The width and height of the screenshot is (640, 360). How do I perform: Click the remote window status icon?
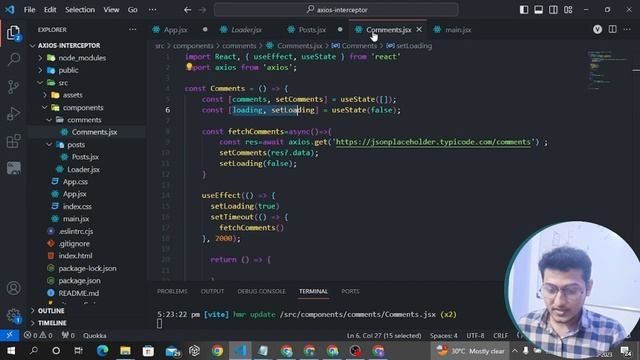(x=9, y=335)
